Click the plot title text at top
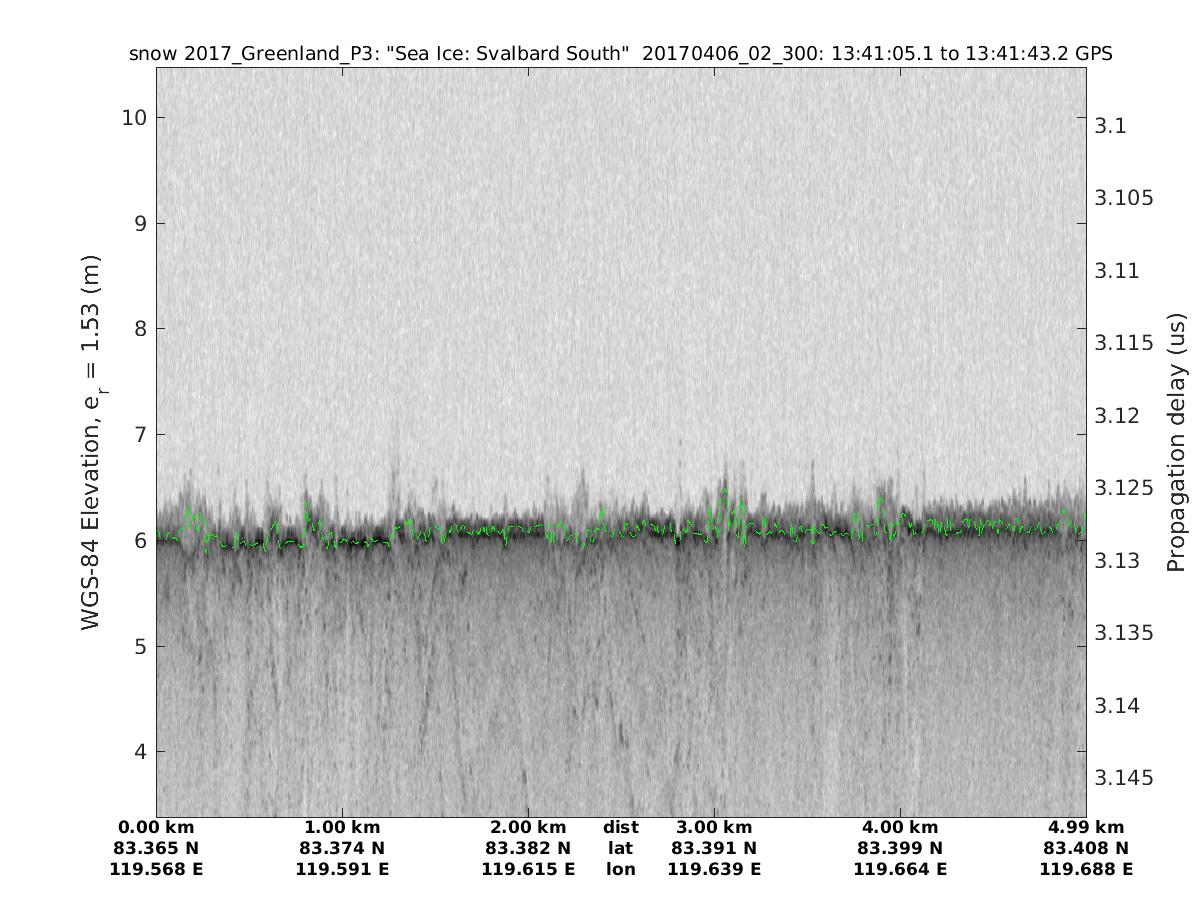Image resolution: width=1200 pixels, height=900 pixels. tap(620, 53)
